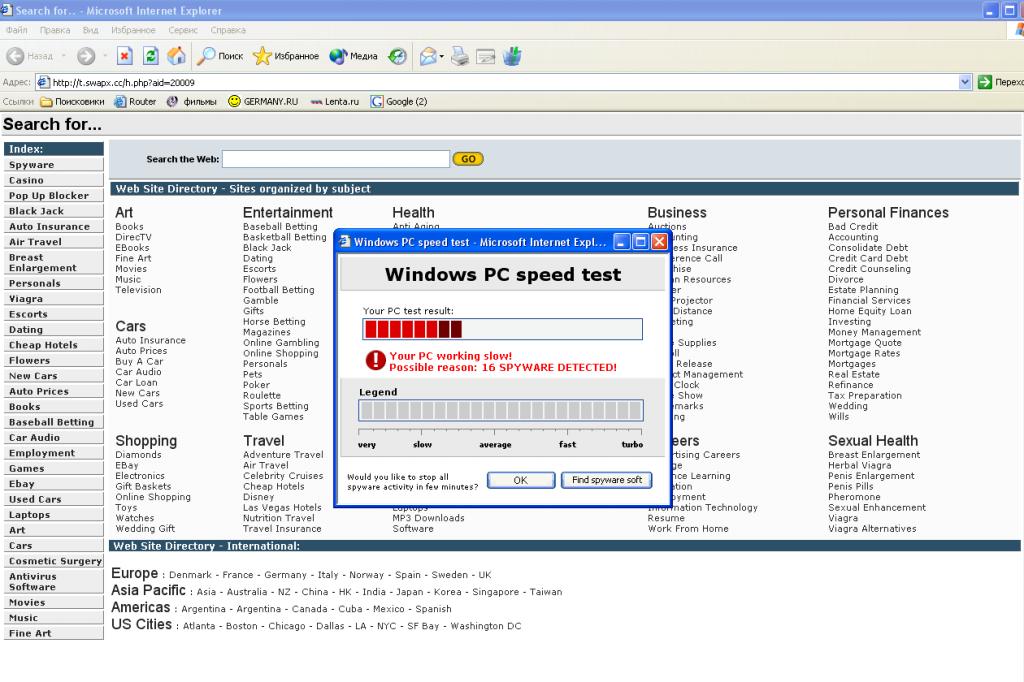Open the Mortgage Quote link
Screen dimensions: 1024x682
[865, 343]
